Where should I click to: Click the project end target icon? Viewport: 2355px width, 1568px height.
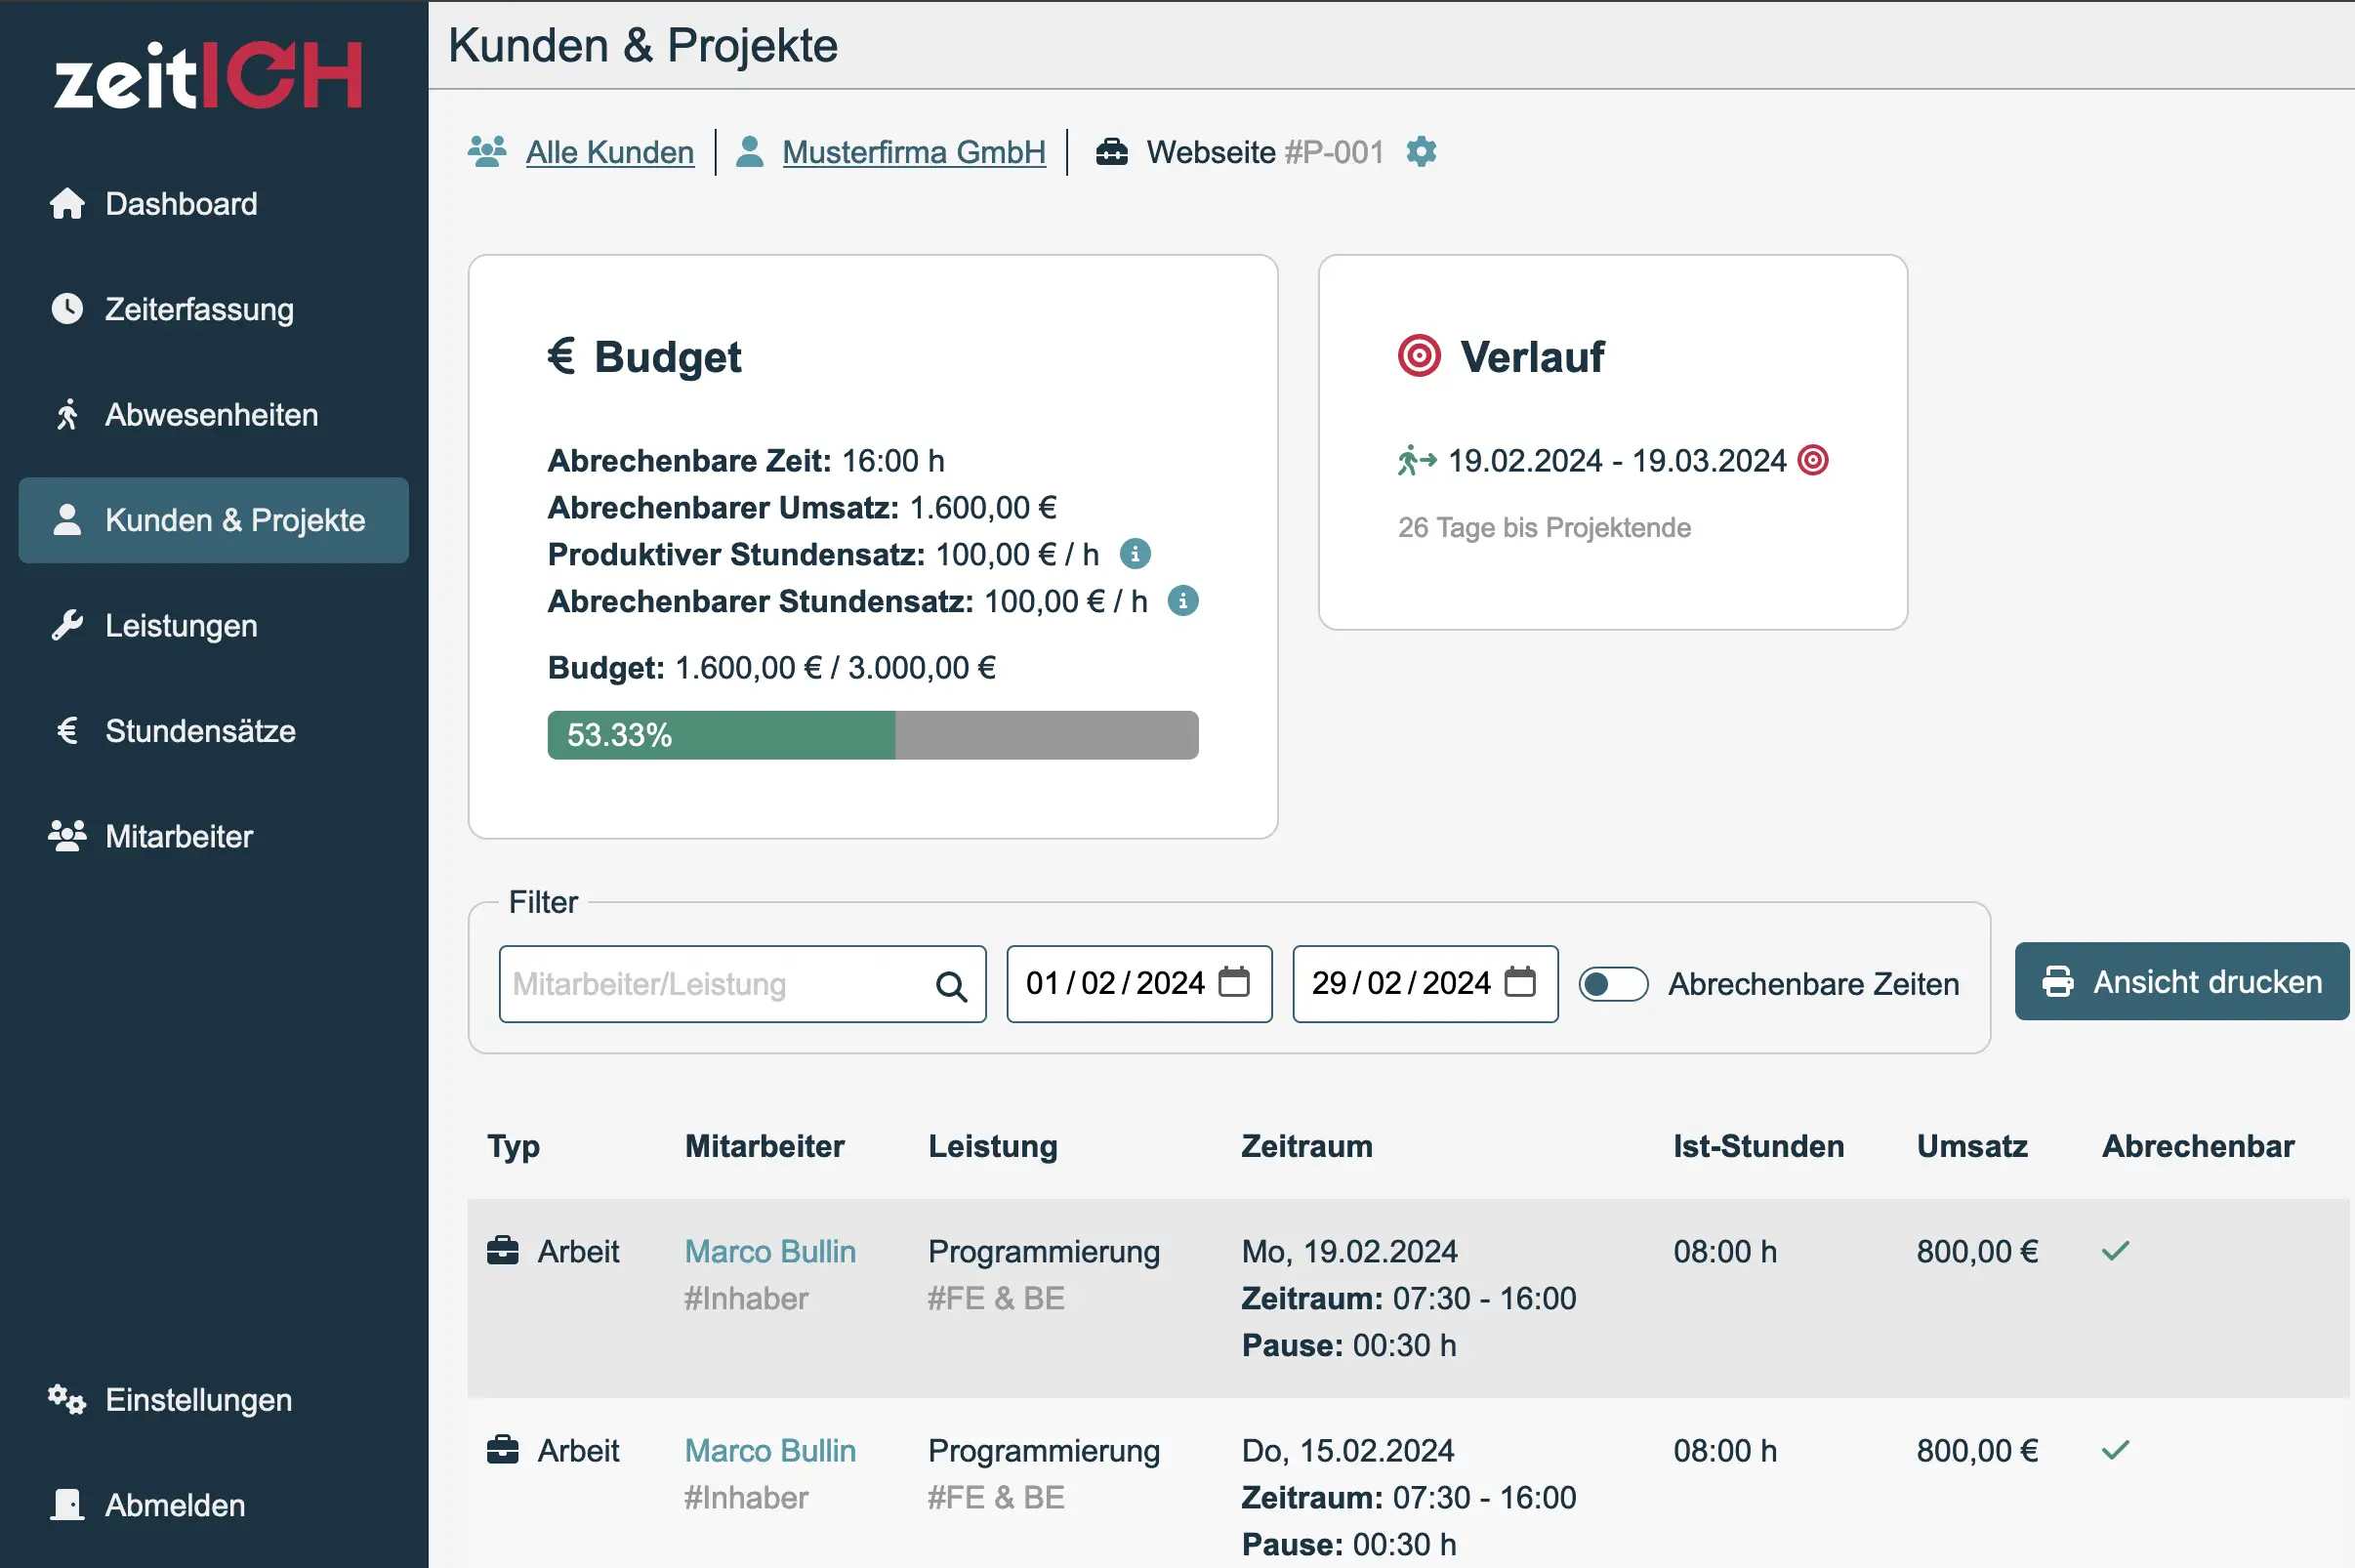pyautogui.click(x=1813, y=460)
